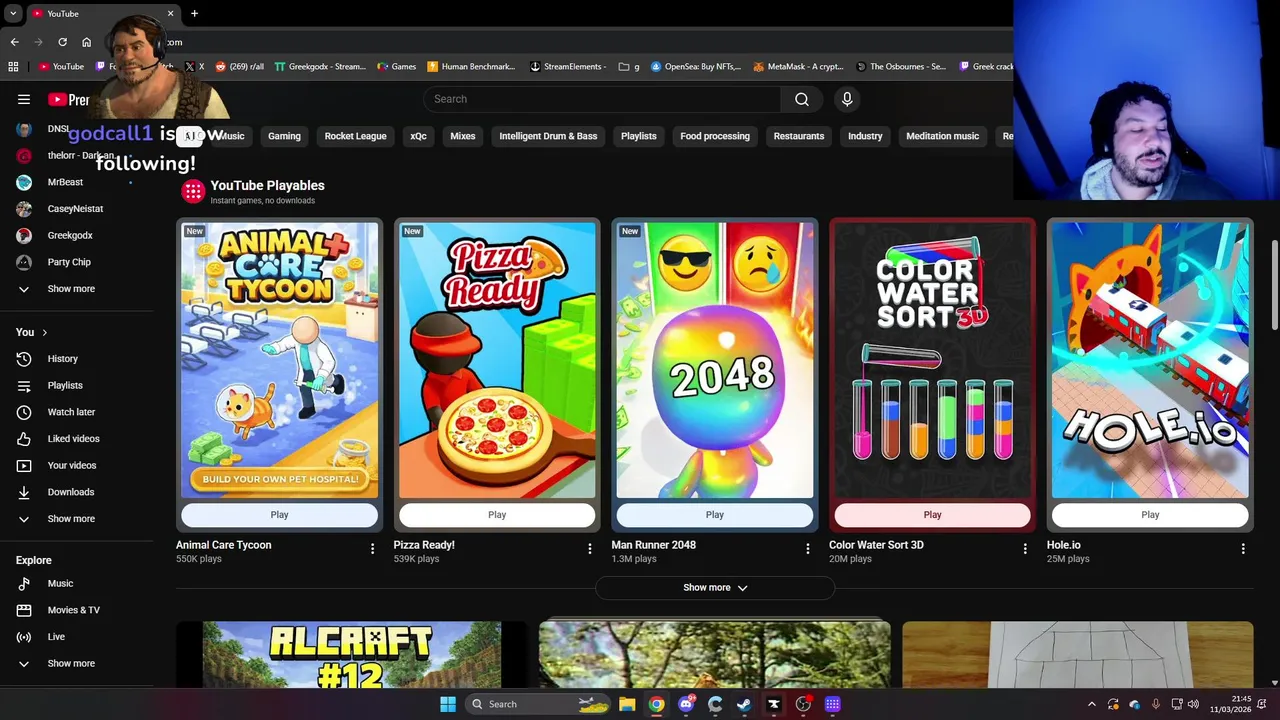Image resolution: width=1280 pixels, height=720 pixels.
Task: Open Chrome apps grid in bookmarks bar
Action: 13,67
